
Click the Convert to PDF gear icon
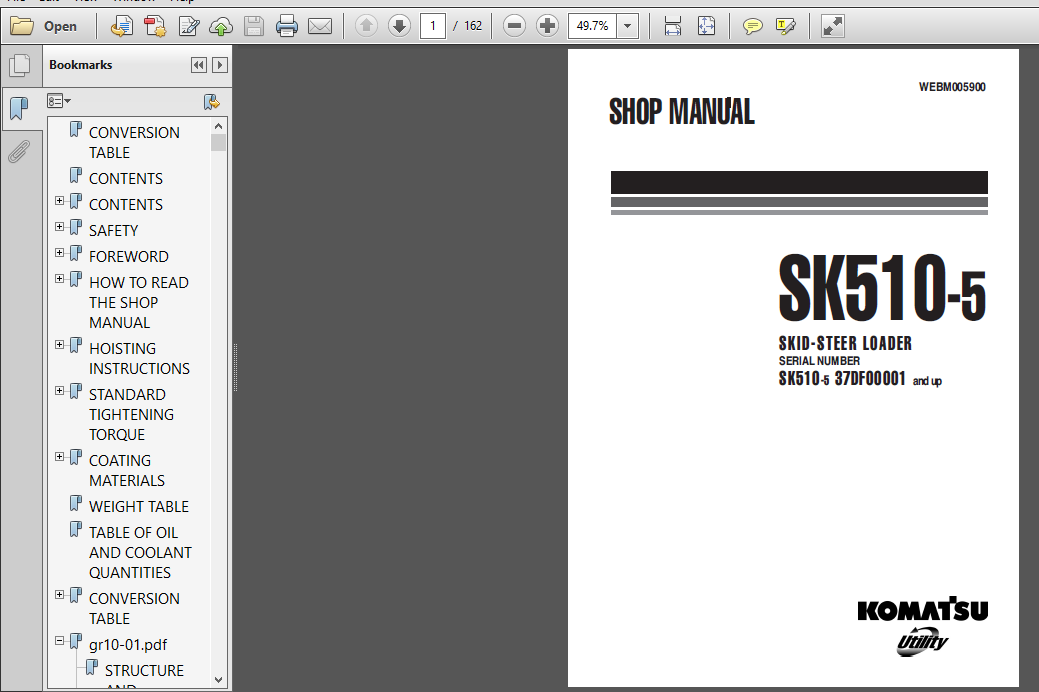pyautogui.click(x=155, y=27)
